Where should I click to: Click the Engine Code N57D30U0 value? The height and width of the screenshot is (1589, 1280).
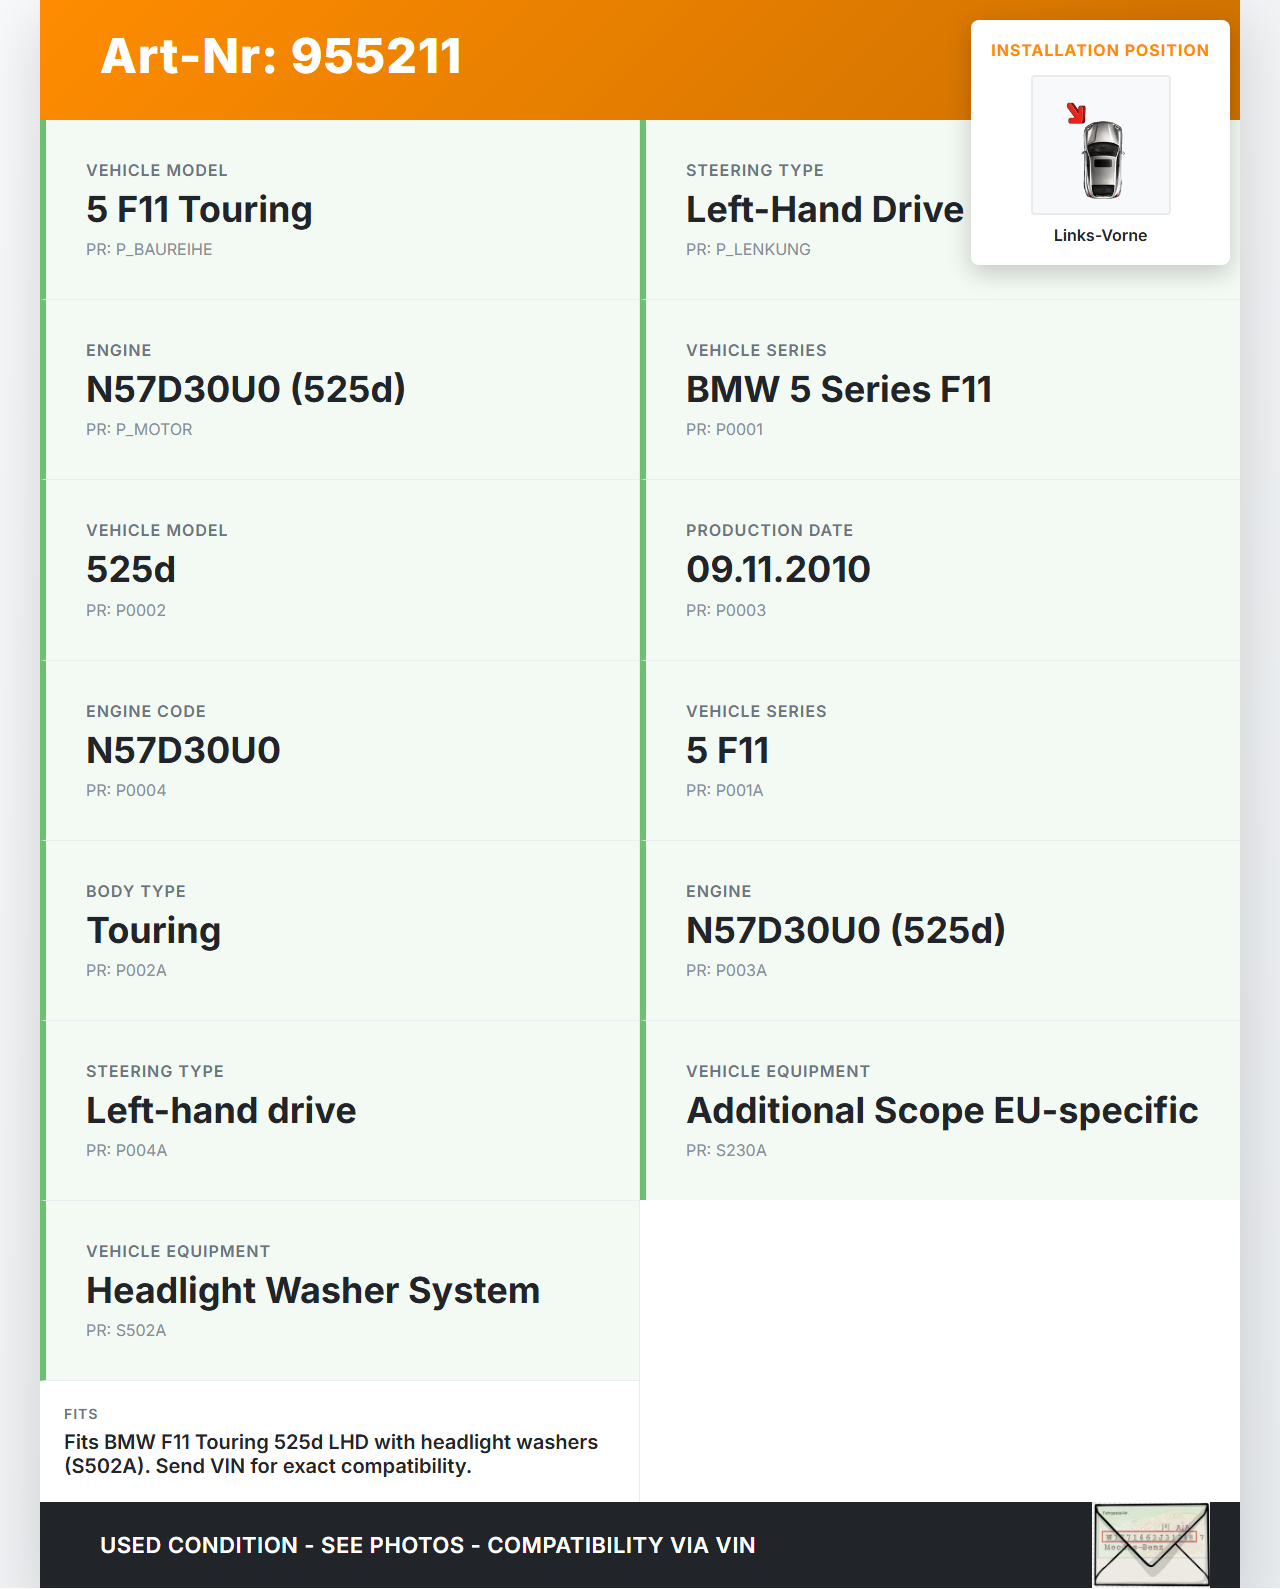coord(183,751)
